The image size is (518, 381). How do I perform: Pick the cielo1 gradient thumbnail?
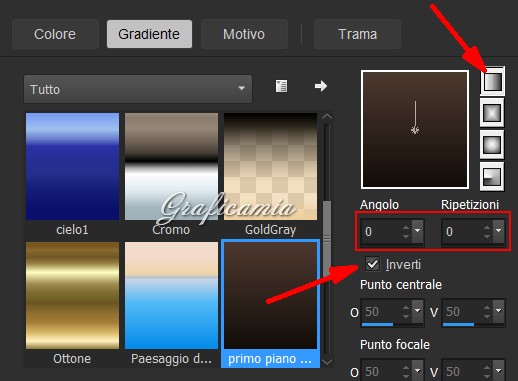click(72, 166)
